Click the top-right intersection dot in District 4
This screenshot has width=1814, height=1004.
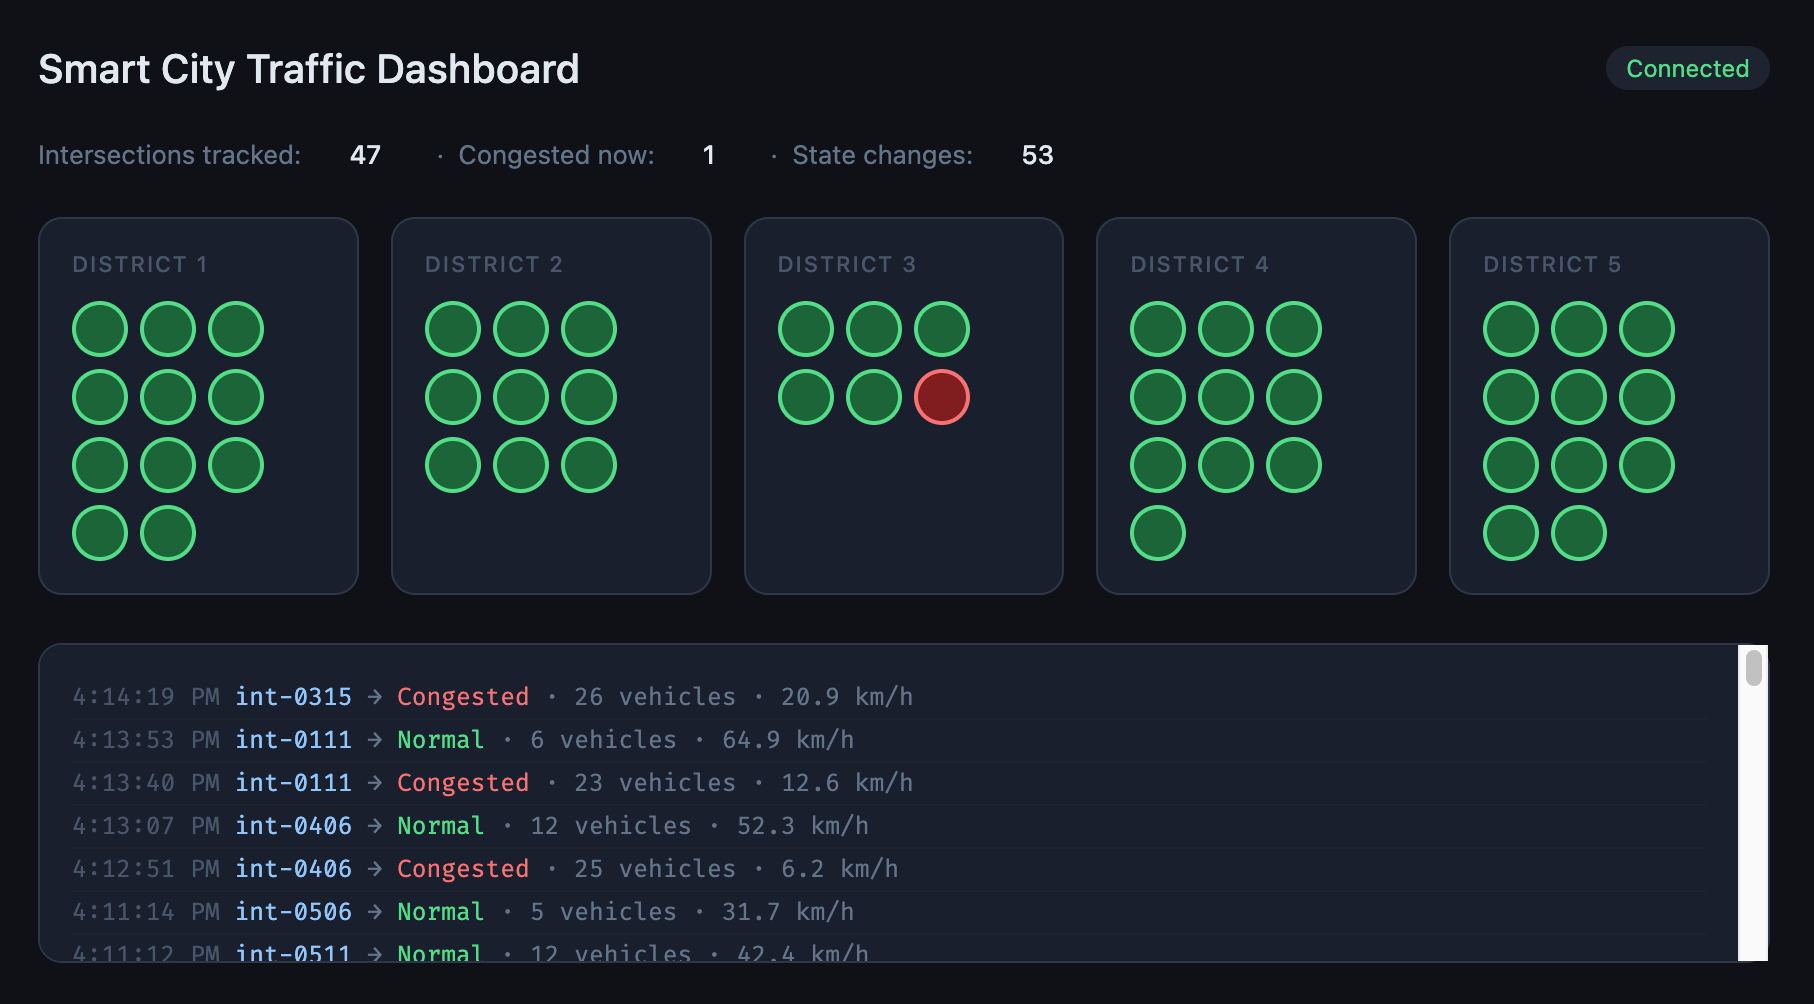click(1294, 329)
